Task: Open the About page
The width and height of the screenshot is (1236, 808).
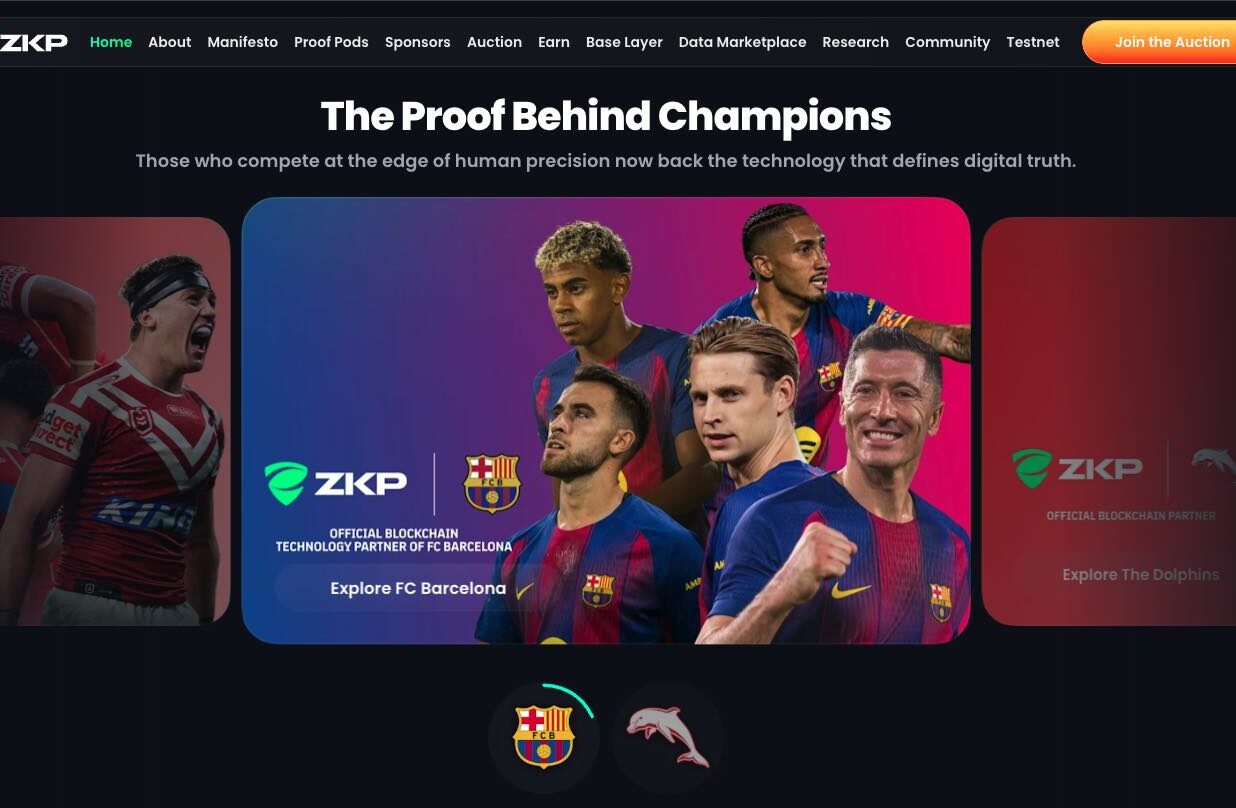Action: (x=170, y=42)
